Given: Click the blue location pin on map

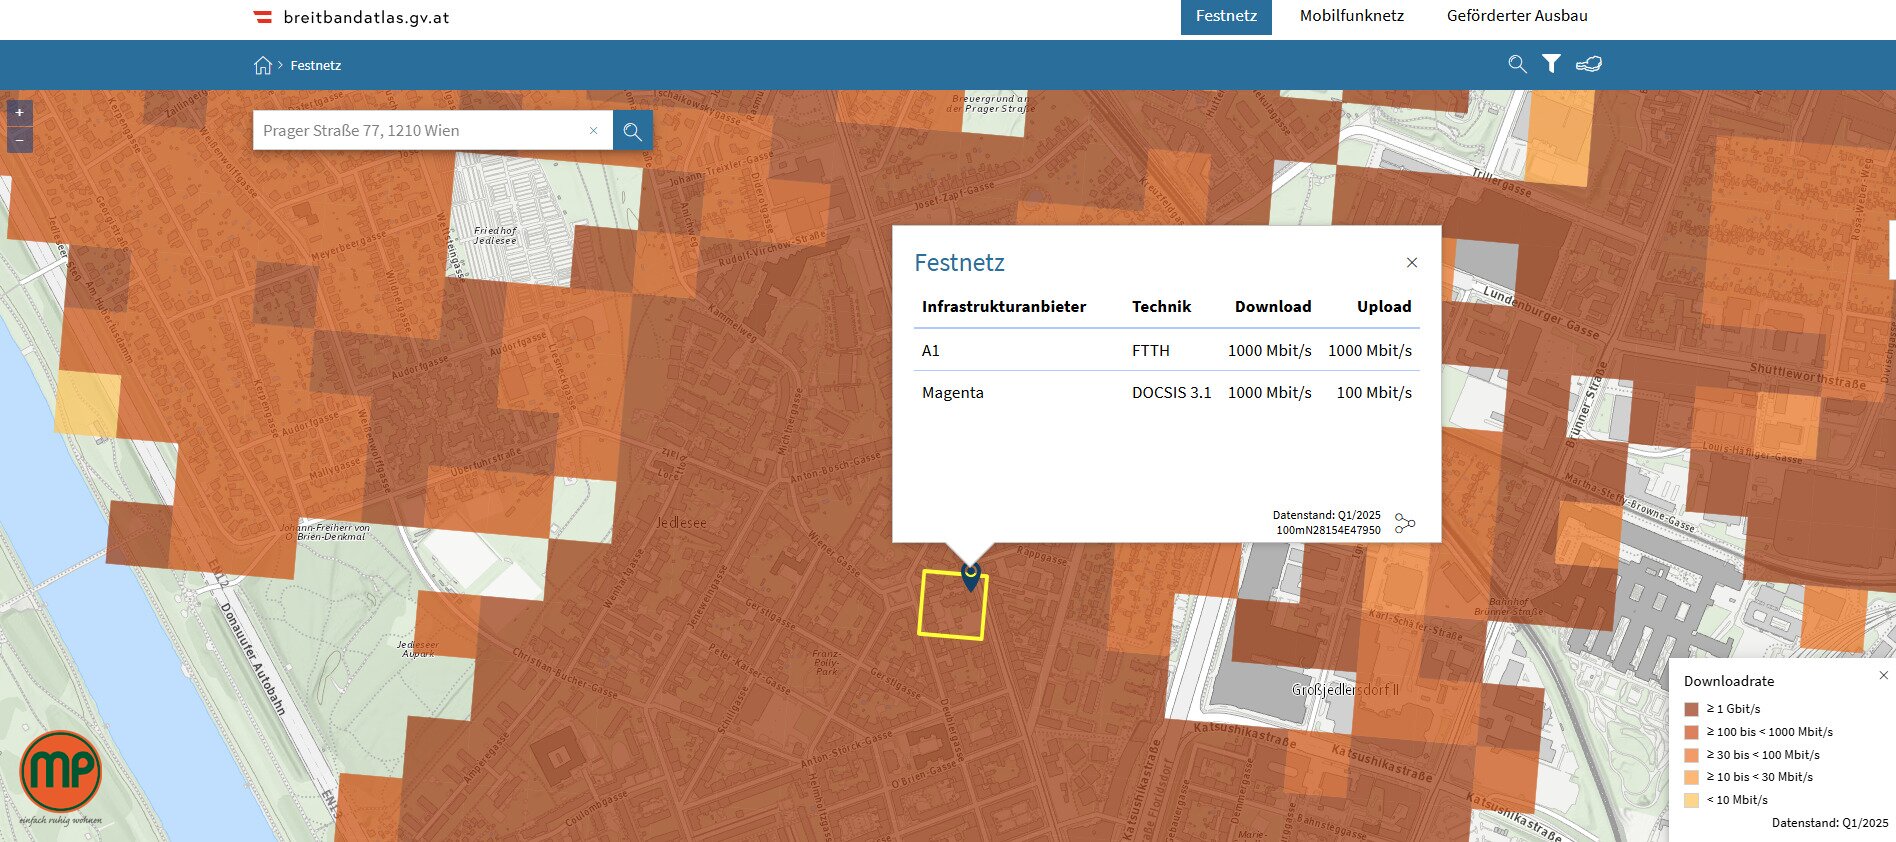Looking at the screenshot, I should pos(970,576).
